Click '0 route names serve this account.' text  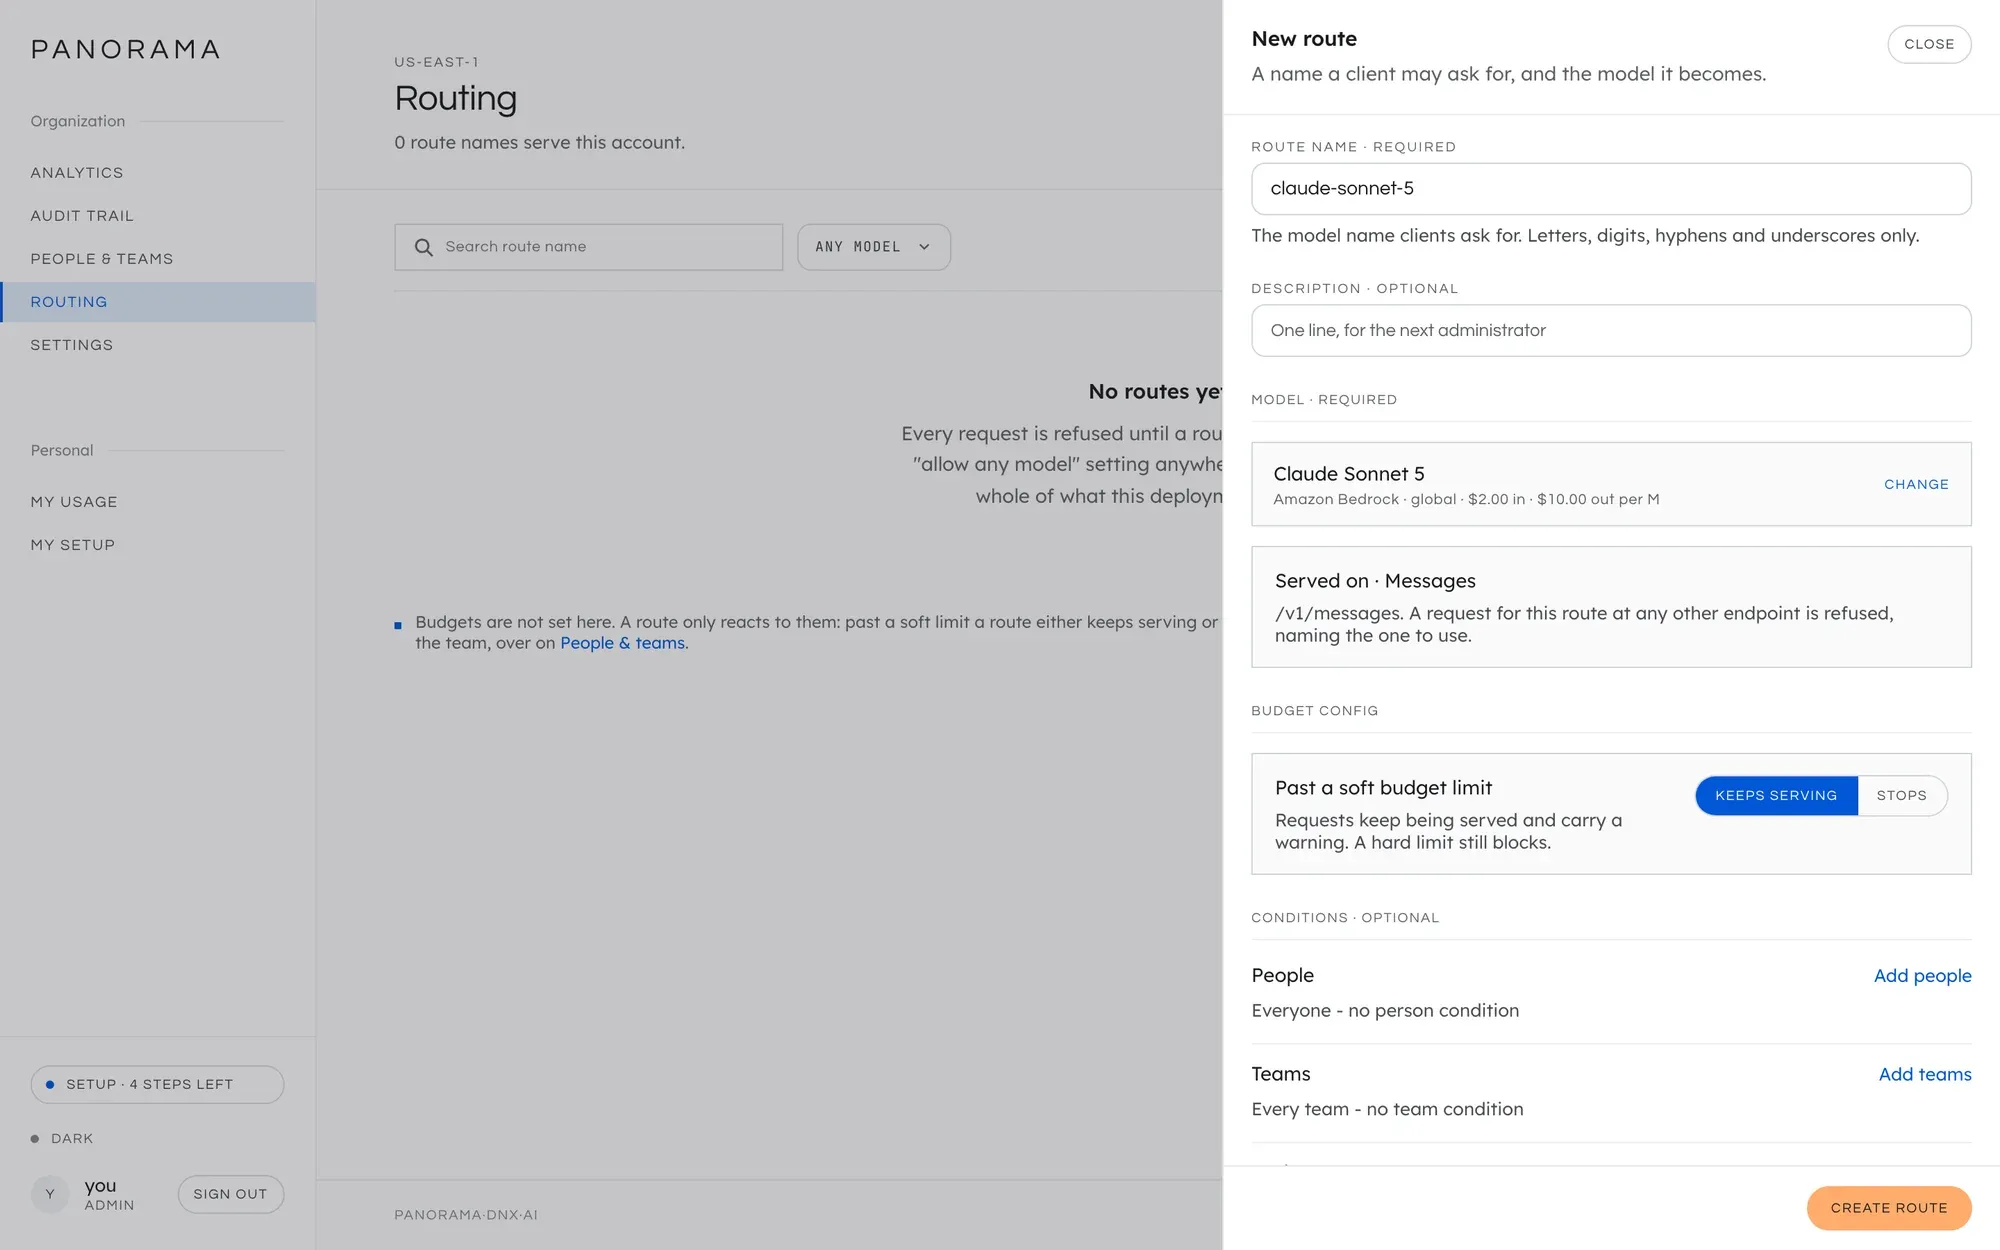(x=539, y=143)
